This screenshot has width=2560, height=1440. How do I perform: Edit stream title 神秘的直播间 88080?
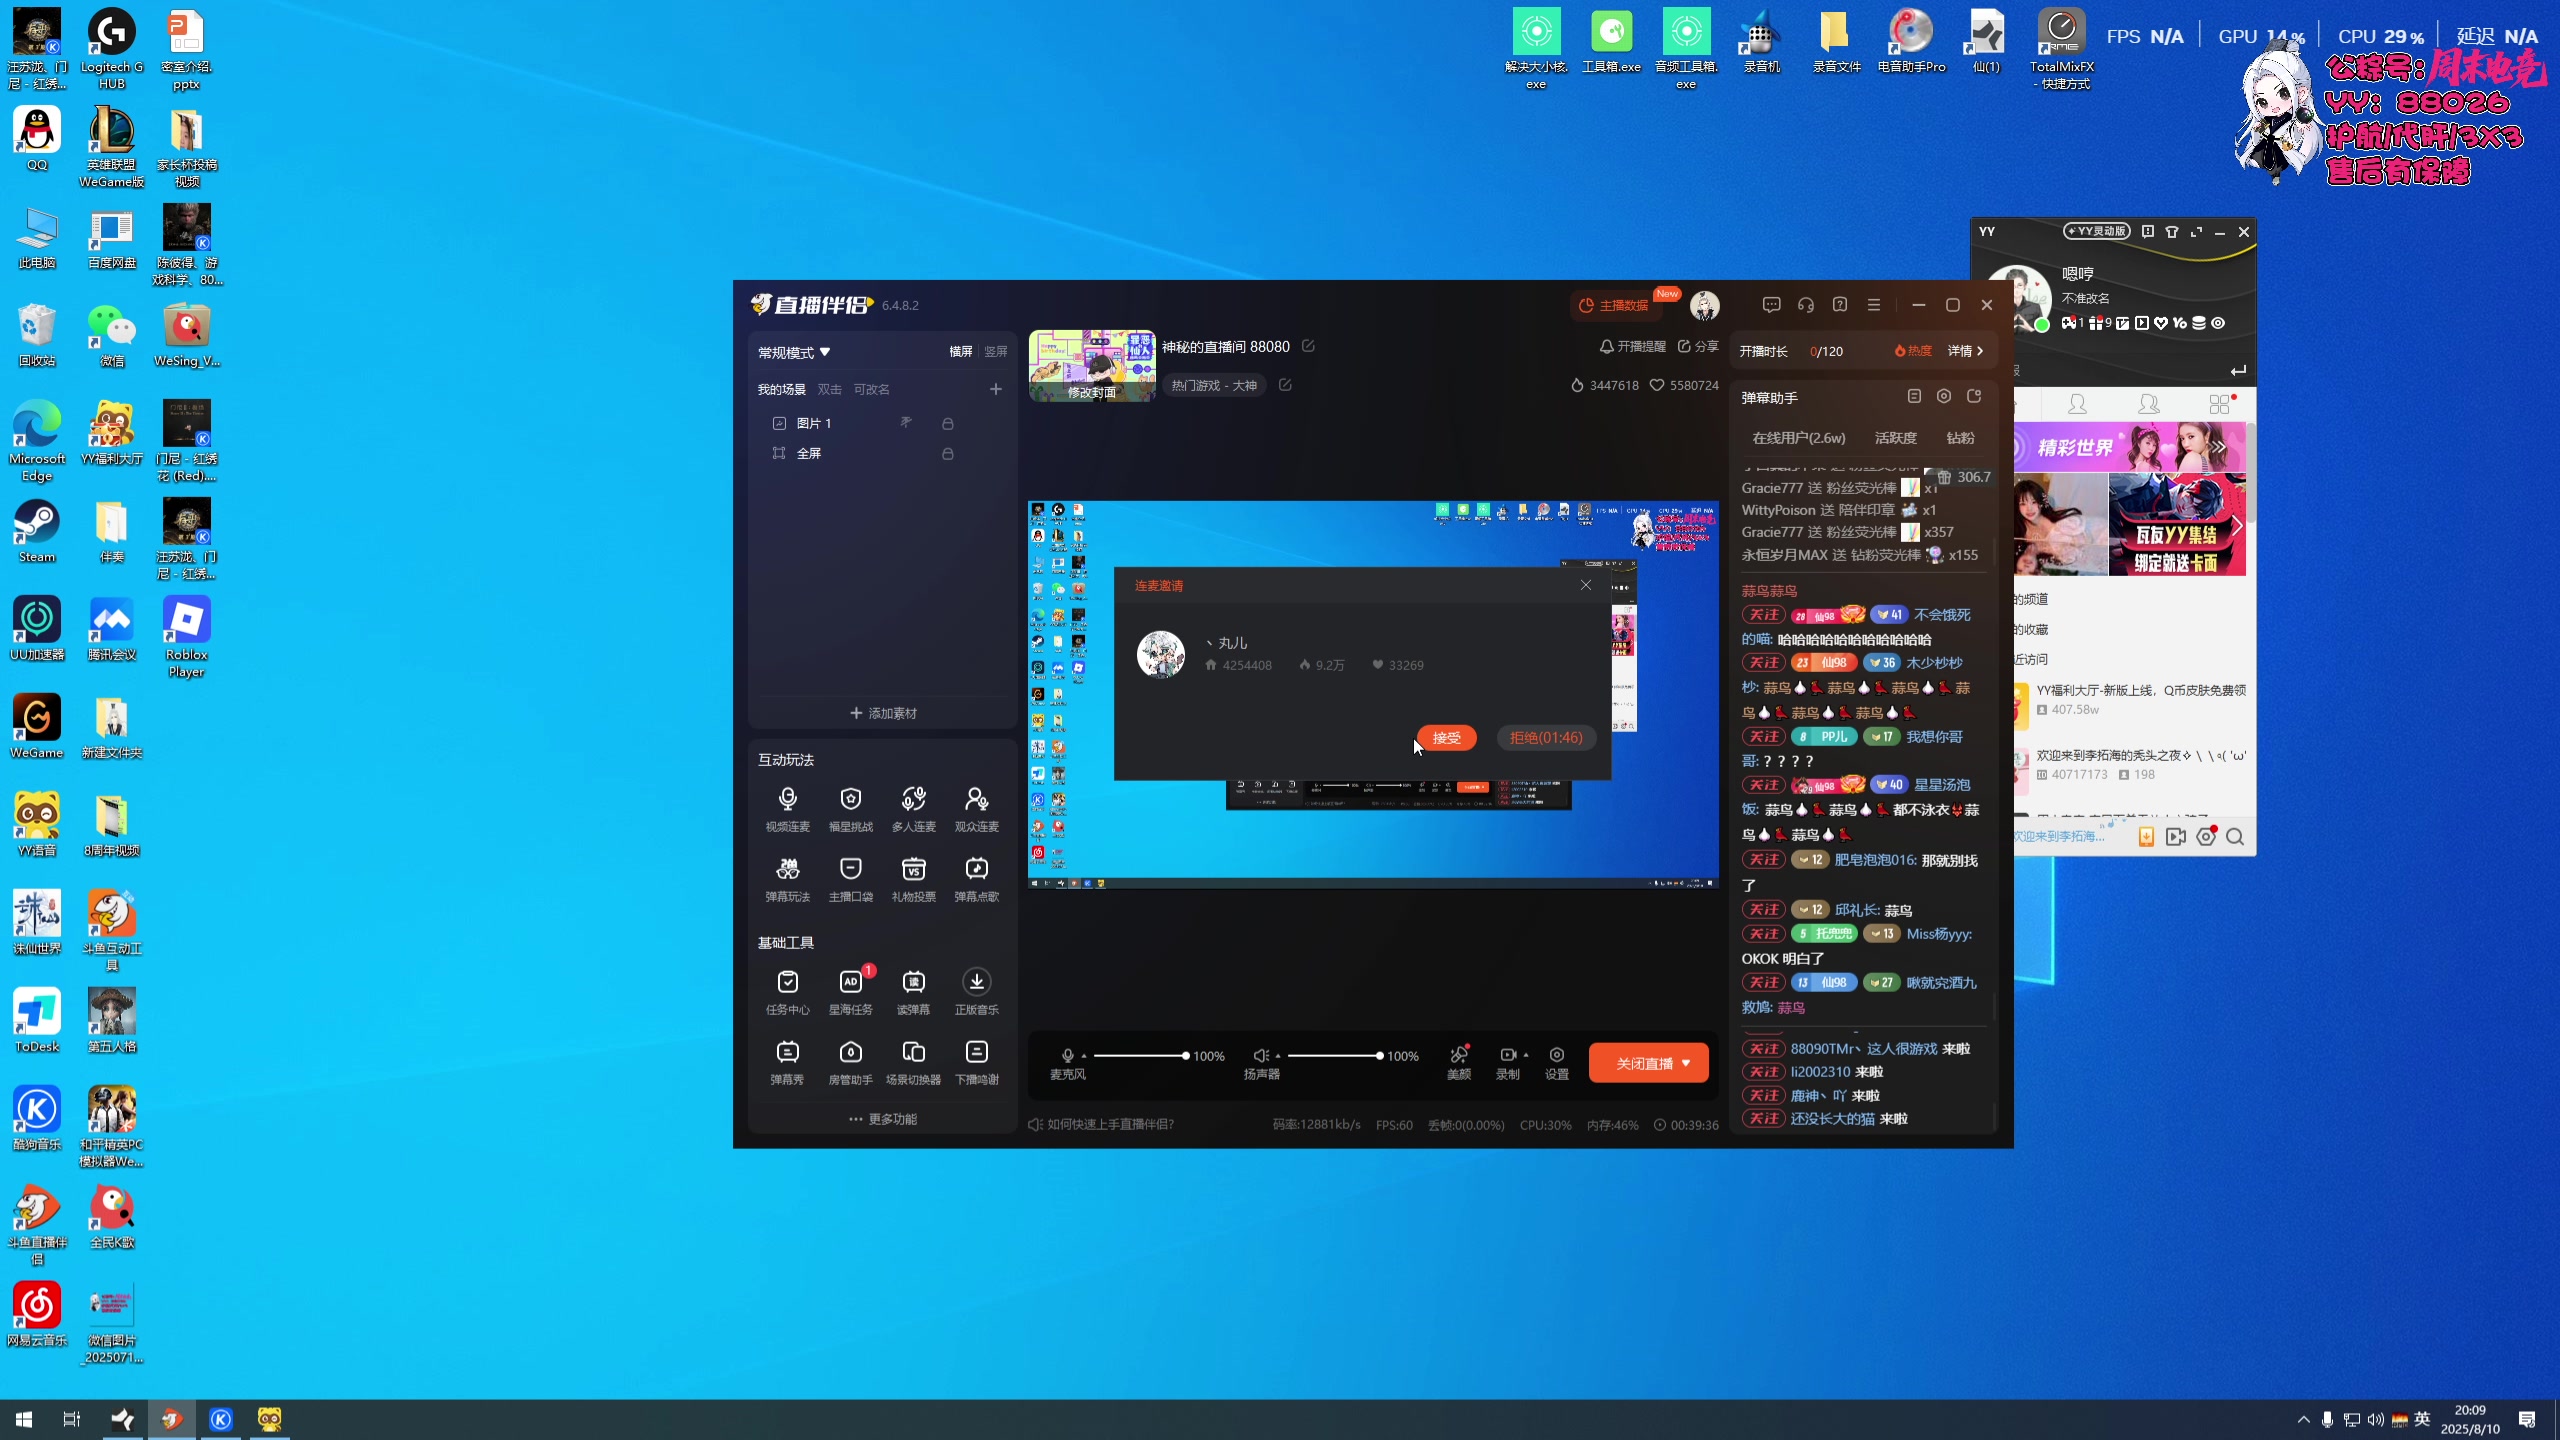click(x=1308, y=346)
